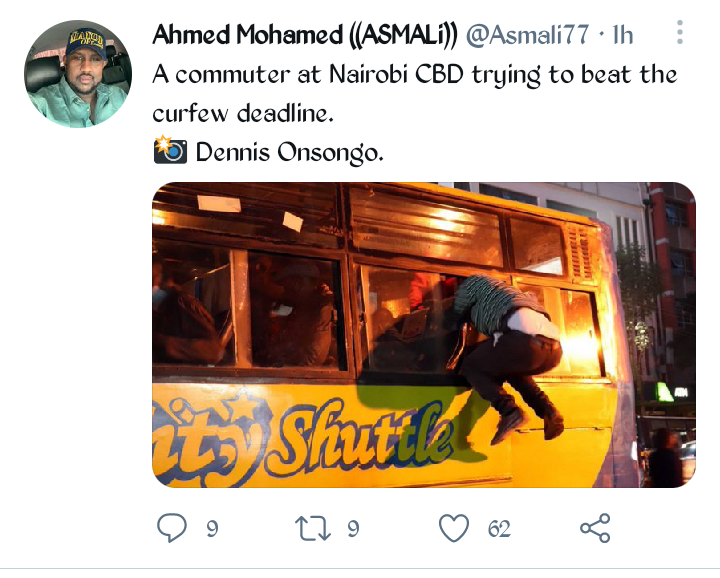This screenshot has height=578, width=720.
Task: Open Ahmed Mohamed's profile picture
Action: [78, 73]
